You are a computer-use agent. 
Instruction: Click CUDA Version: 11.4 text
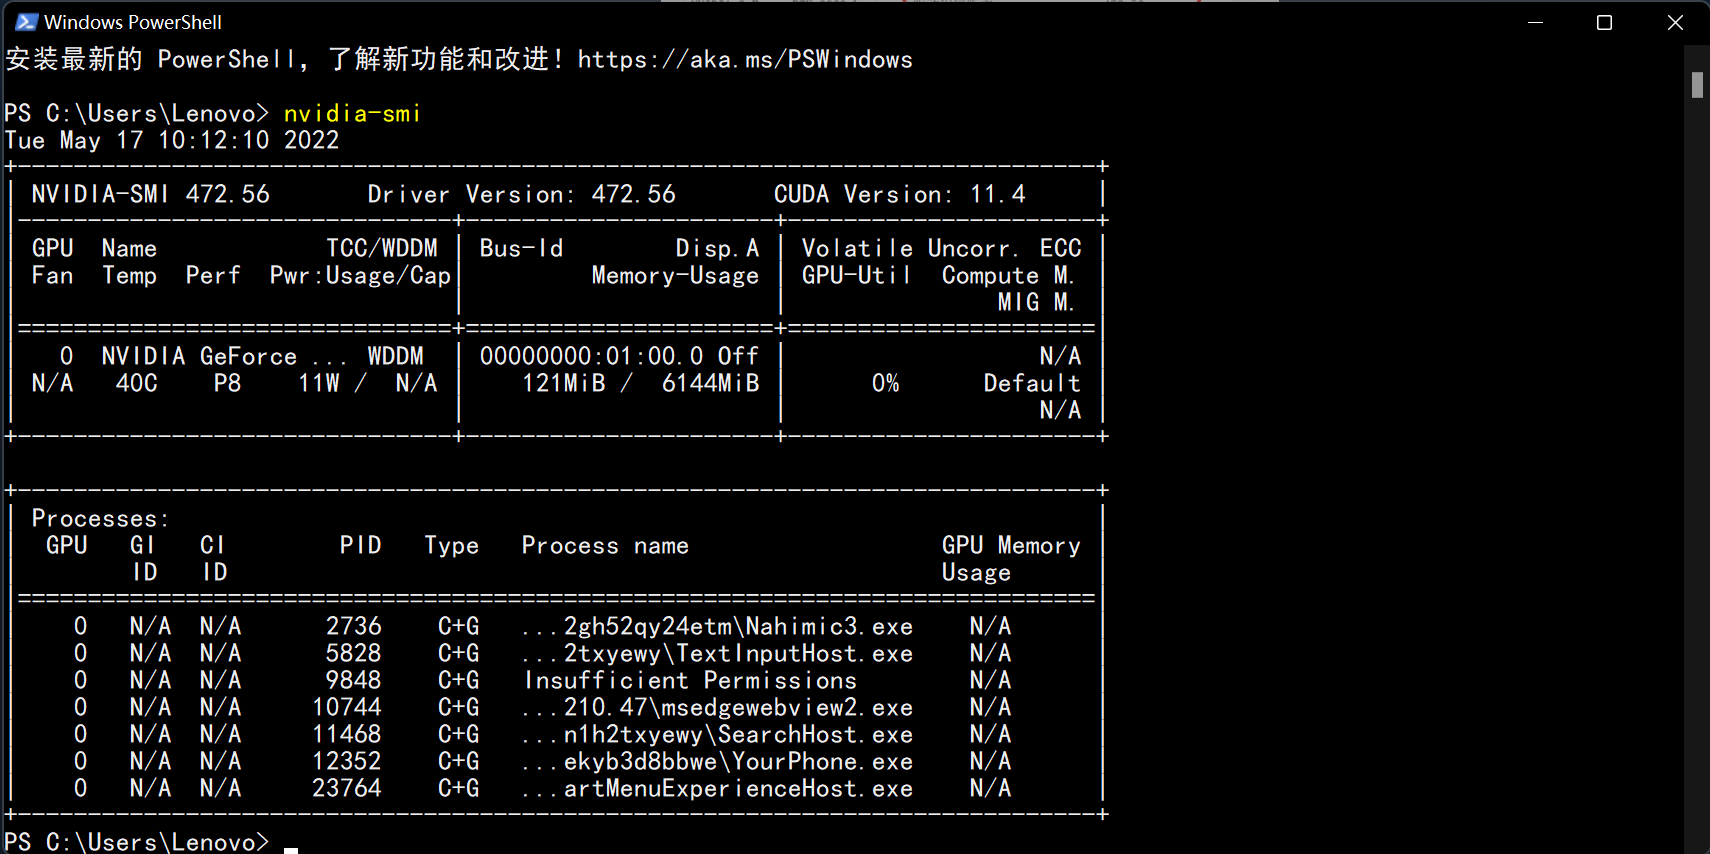coord(899,195)
